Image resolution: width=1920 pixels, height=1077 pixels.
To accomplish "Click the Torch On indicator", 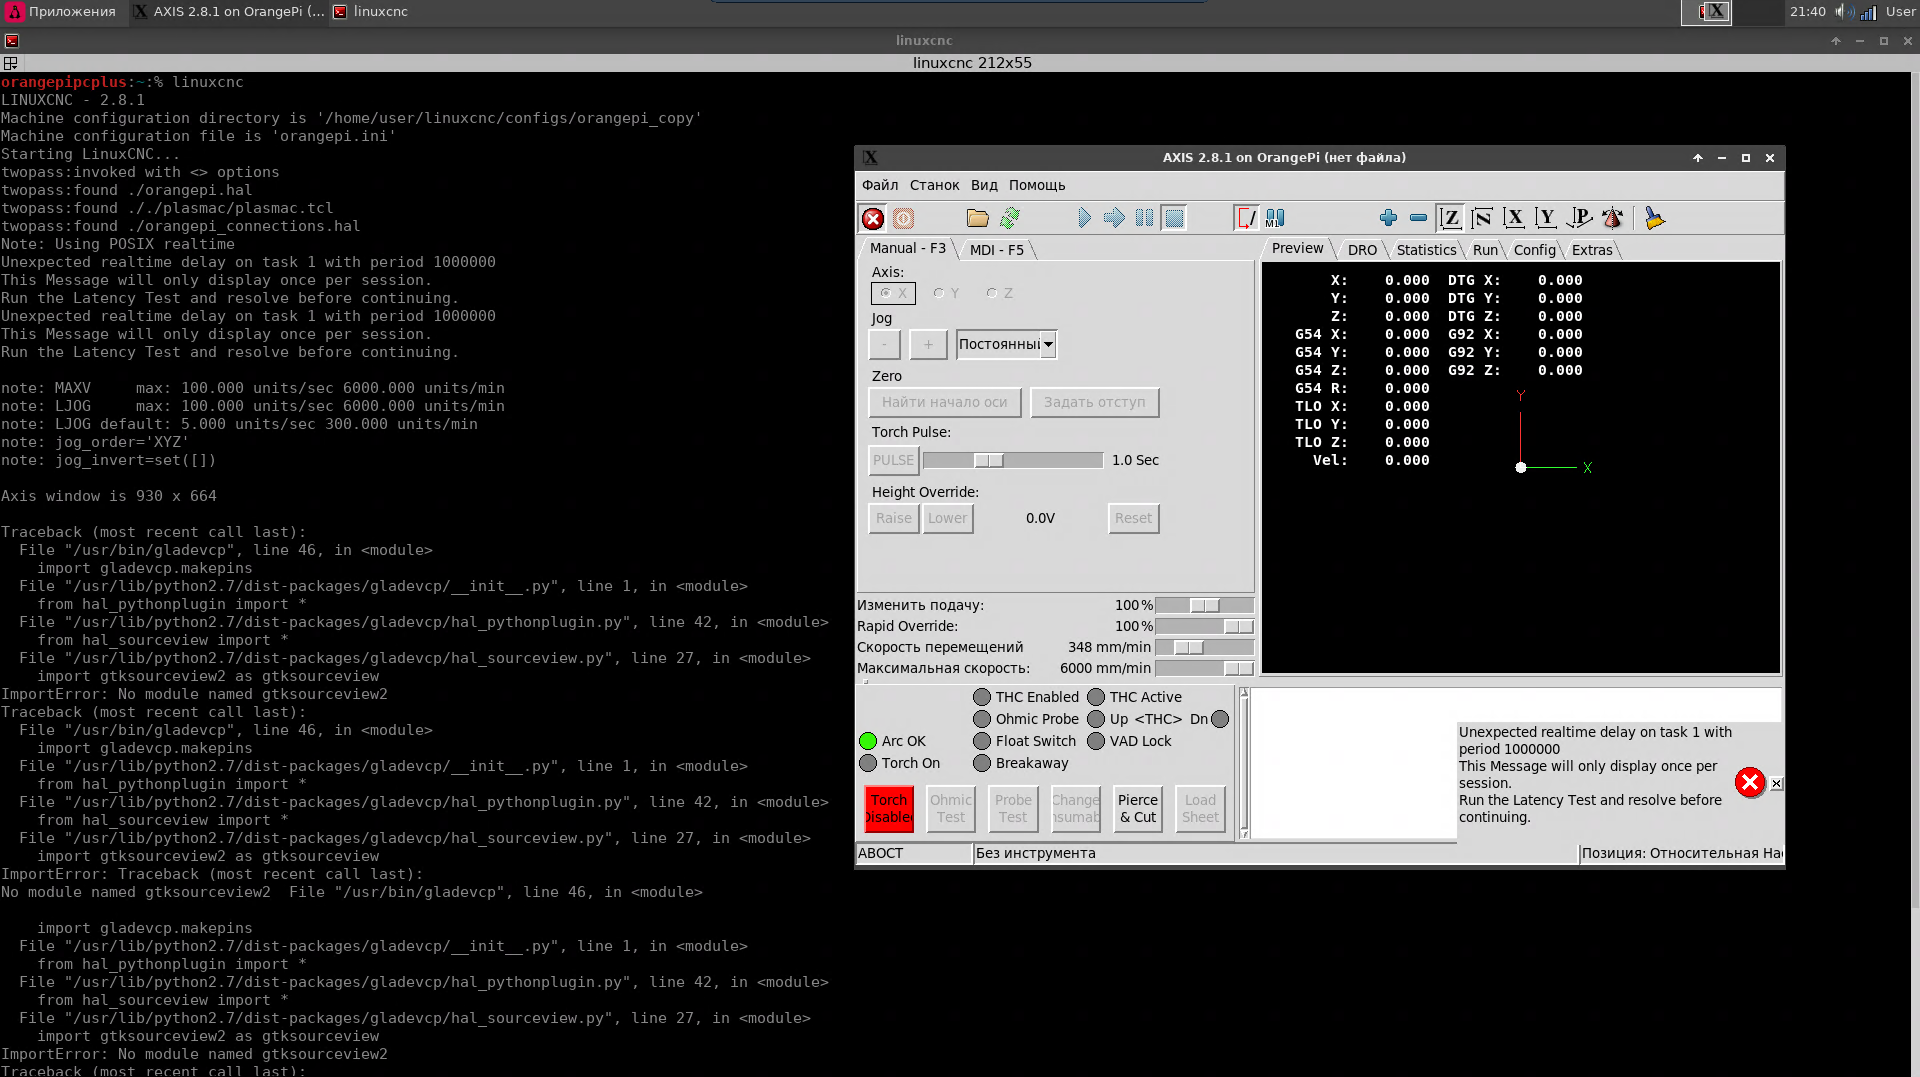I will point(868,763).
